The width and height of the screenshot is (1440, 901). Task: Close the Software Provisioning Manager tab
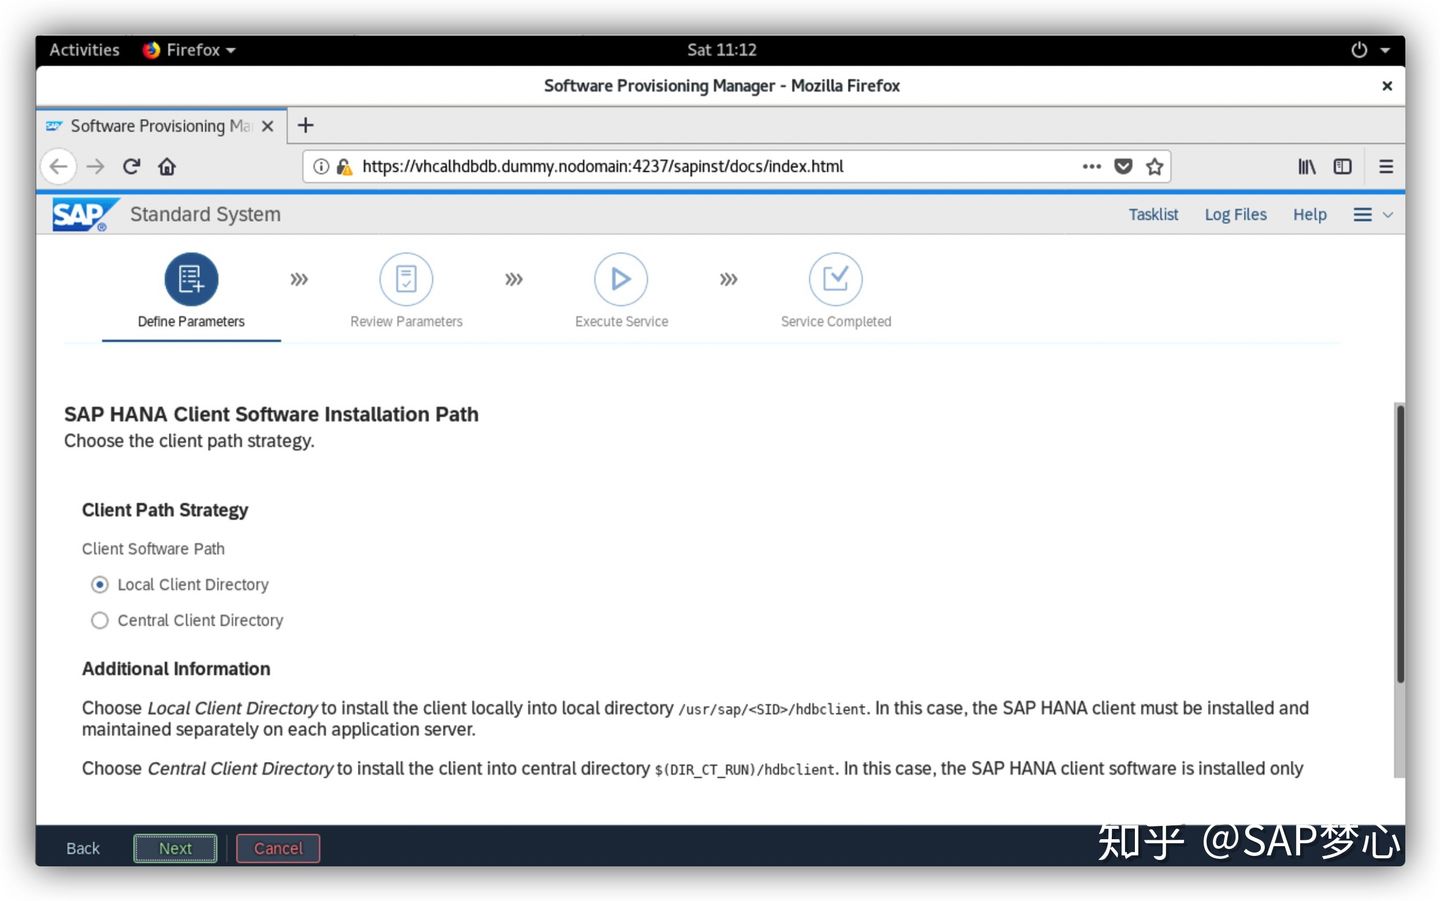tap(267, 126)
